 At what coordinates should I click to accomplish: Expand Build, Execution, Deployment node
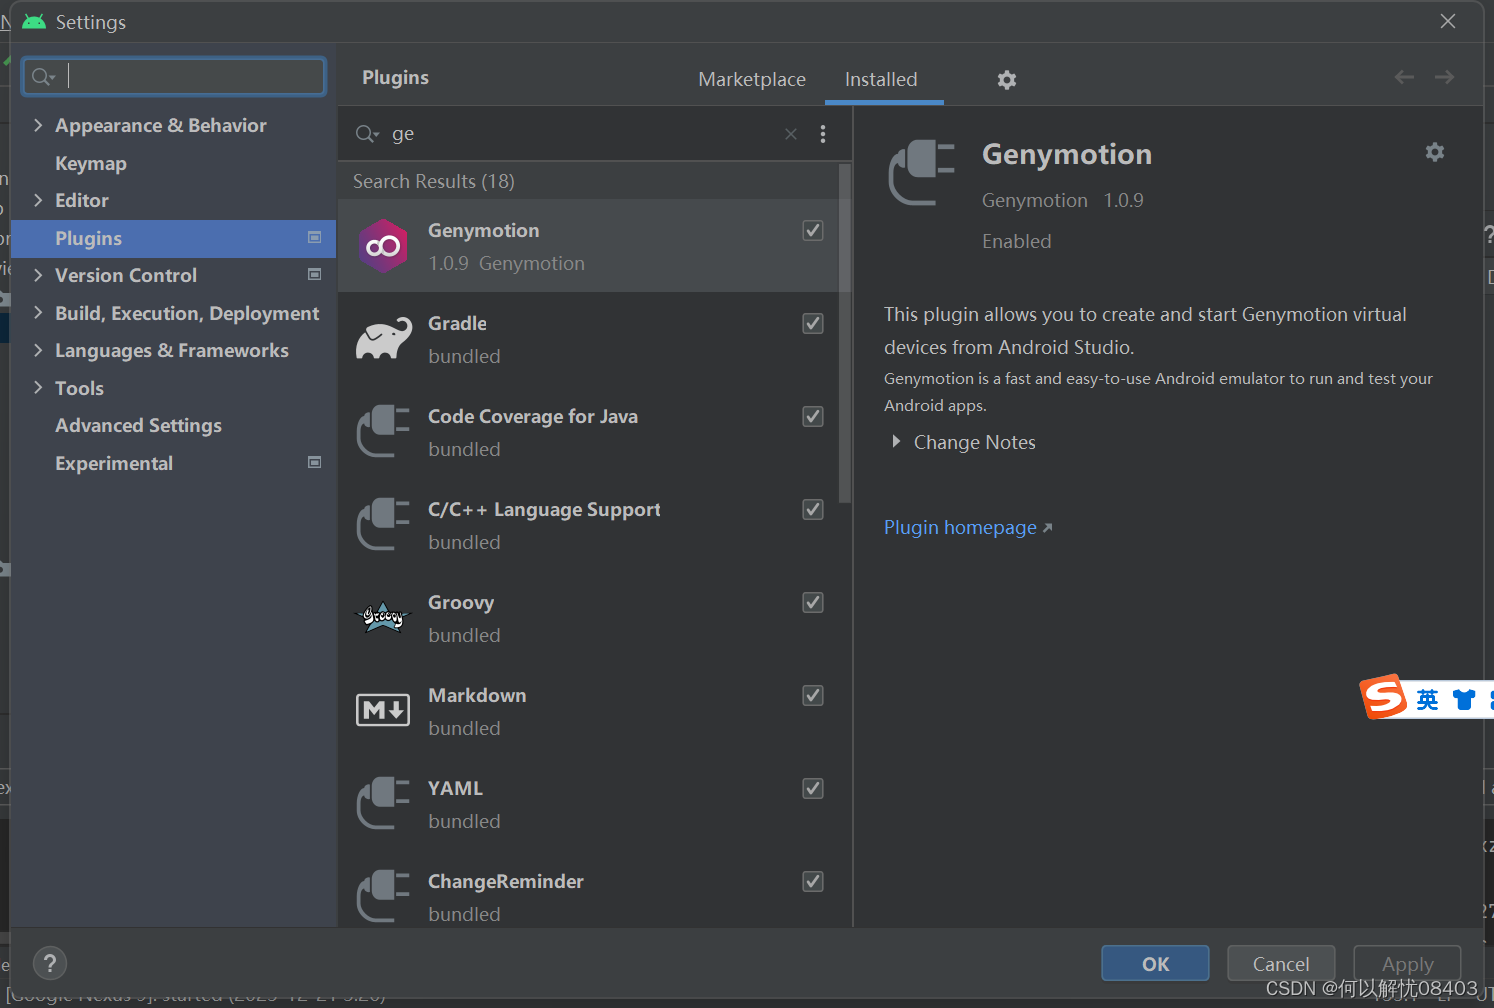[38, 313]
